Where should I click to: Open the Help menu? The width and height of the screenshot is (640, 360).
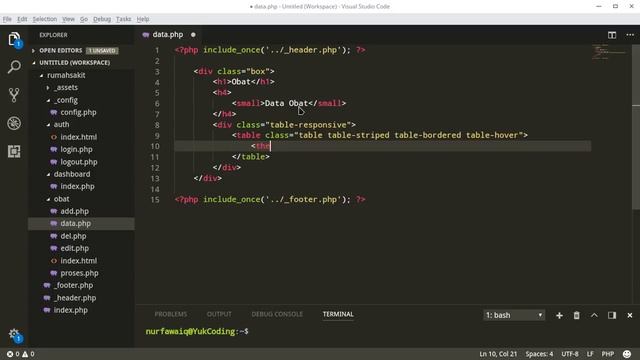[142, 19]
